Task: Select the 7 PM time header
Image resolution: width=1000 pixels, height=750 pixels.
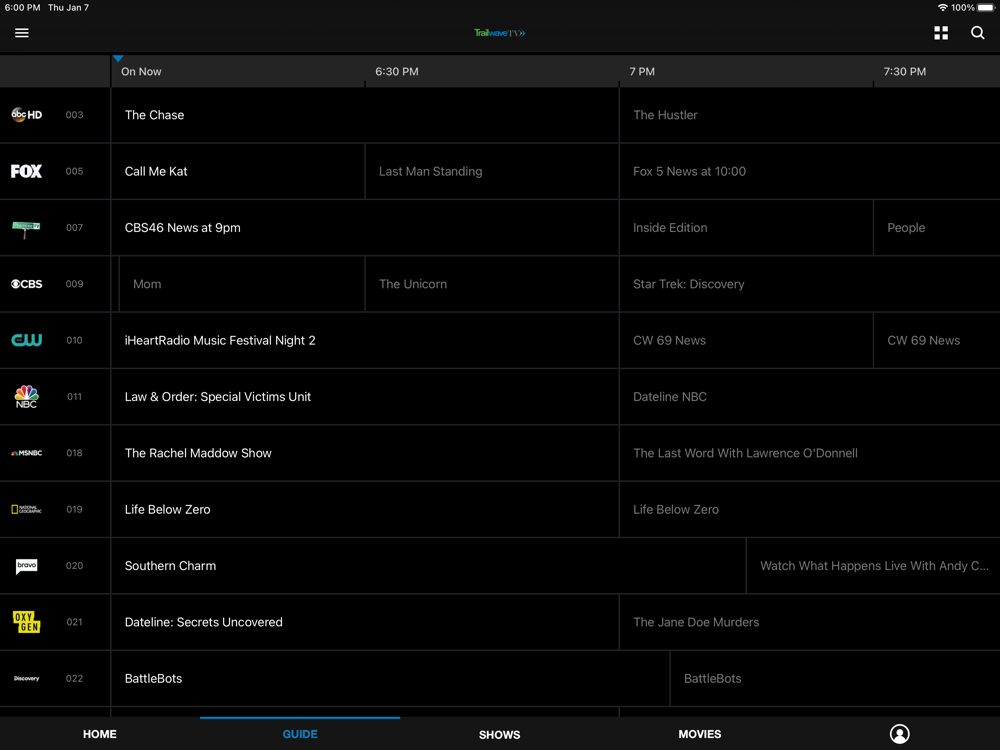Action: click(x=642, y=71)
